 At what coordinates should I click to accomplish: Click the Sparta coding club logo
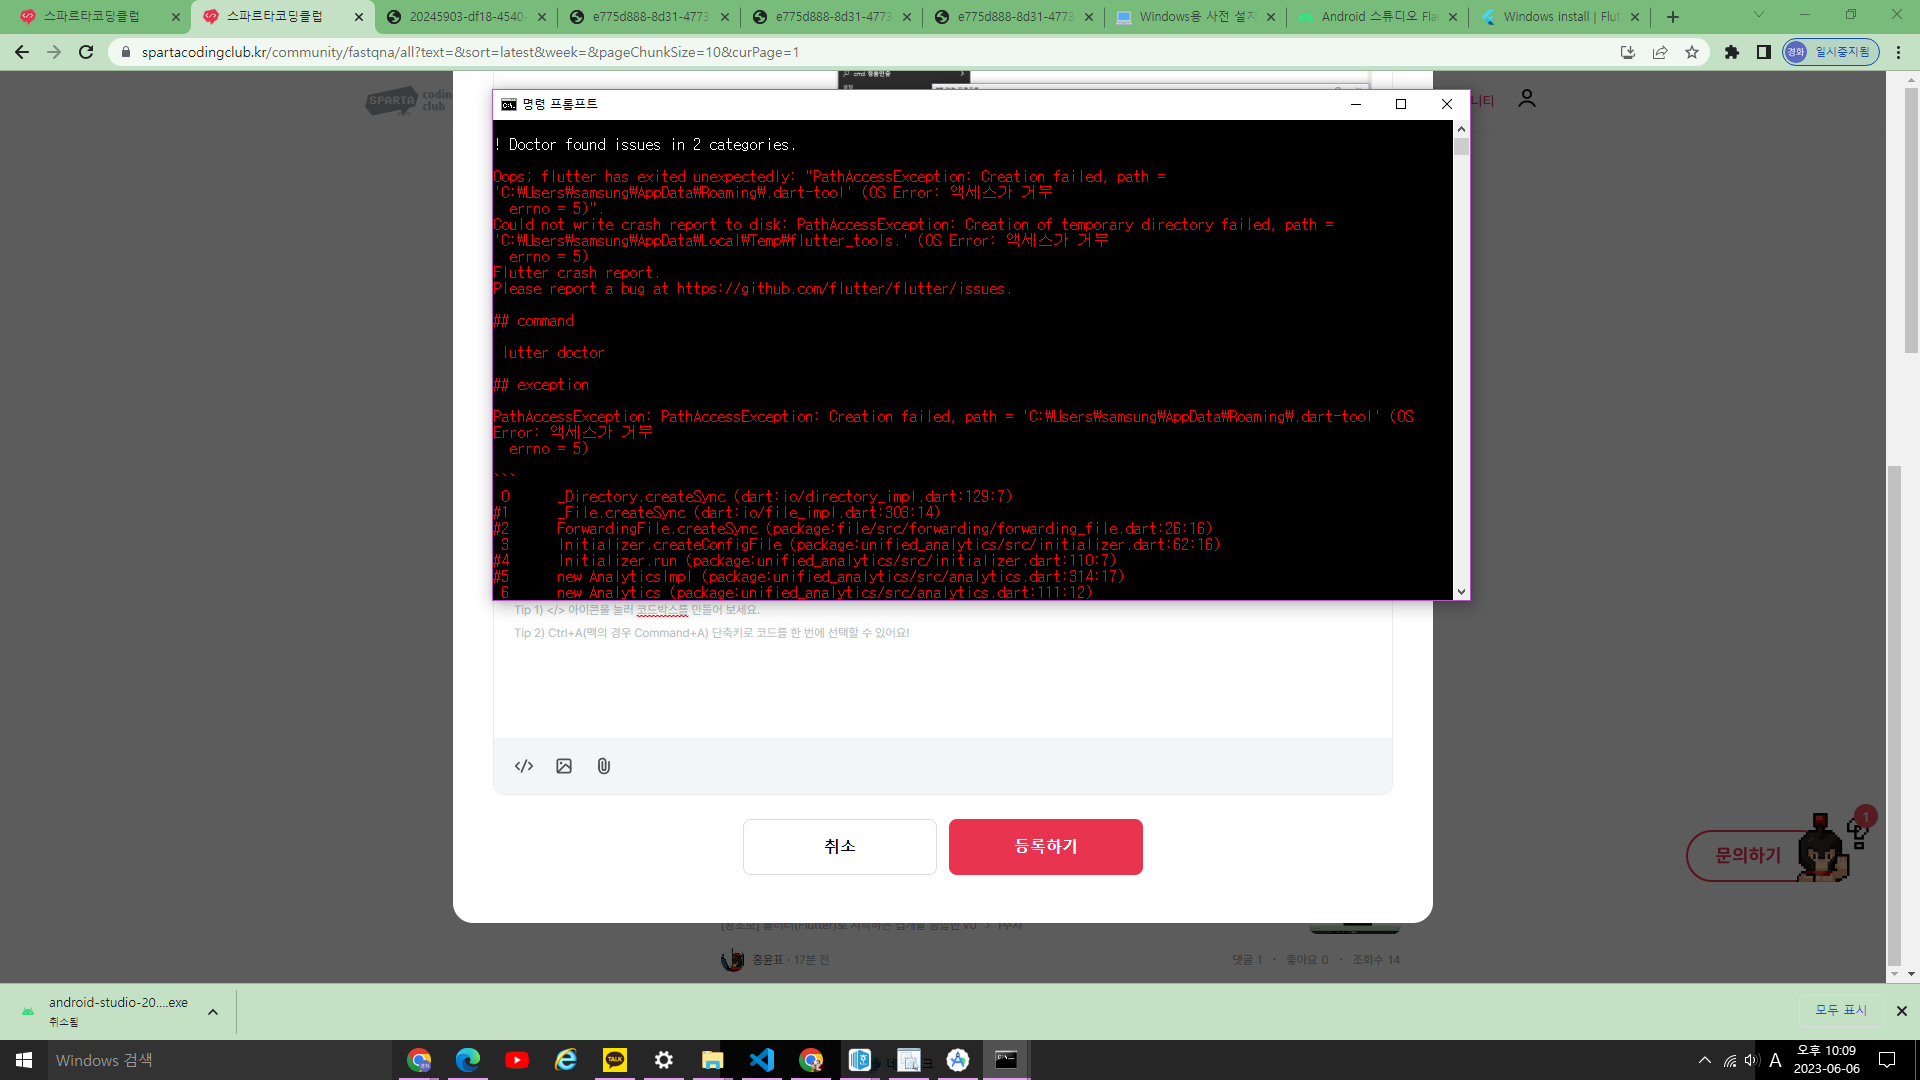[x=408, y=100]
